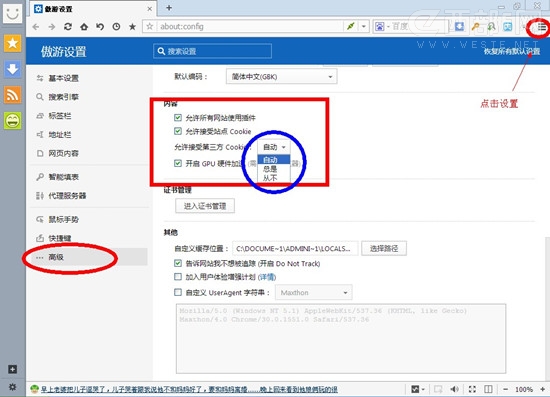Image resolution: width=550 pixels, height=397 pixels.
Task: Click the status bar activity monitor icon
Action: pos(415,389)
